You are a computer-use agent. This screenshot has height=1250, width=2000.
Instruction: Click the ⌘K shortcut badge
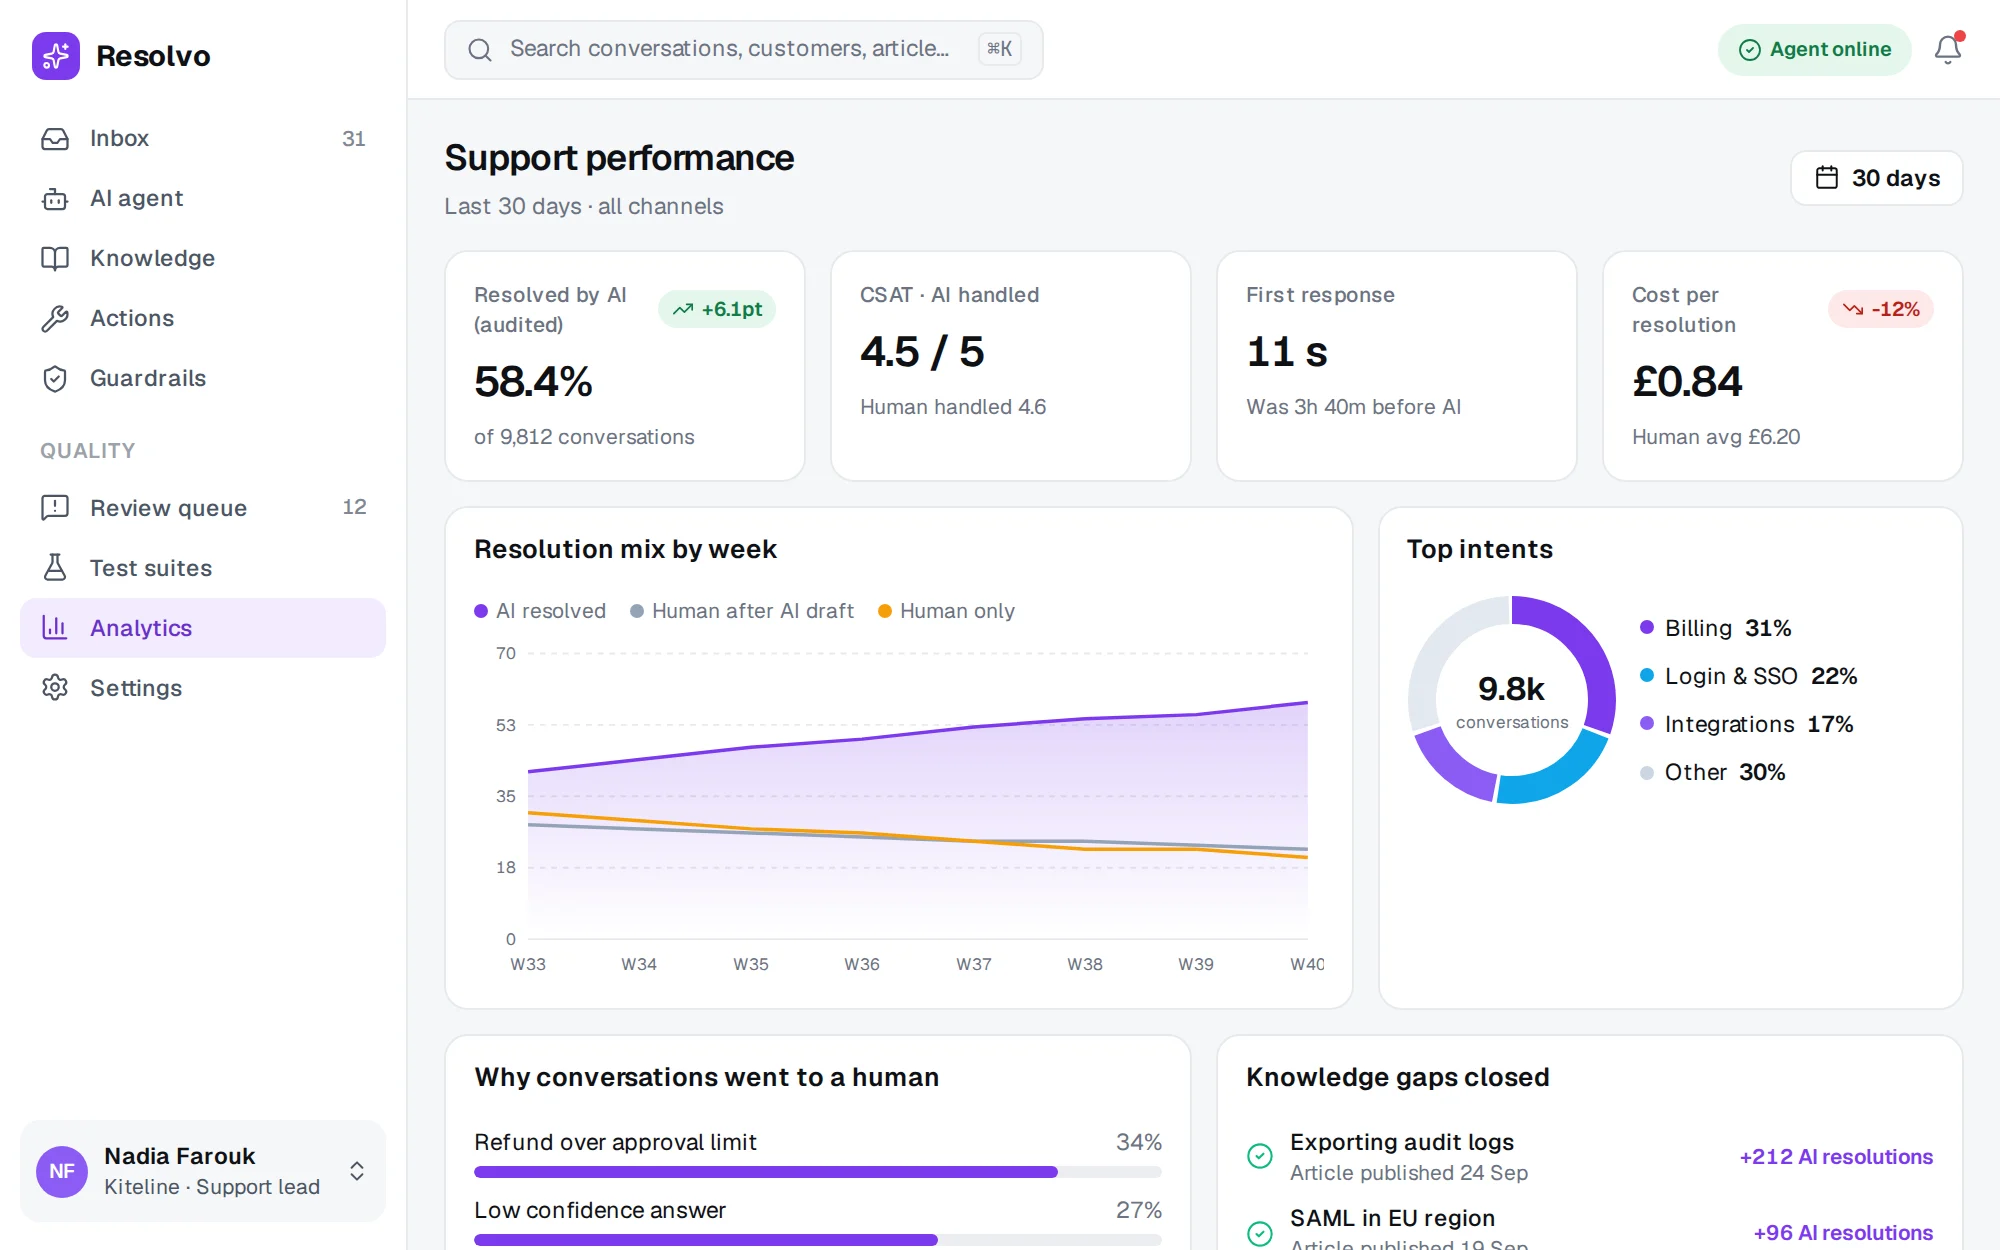[x=999, y=49]
